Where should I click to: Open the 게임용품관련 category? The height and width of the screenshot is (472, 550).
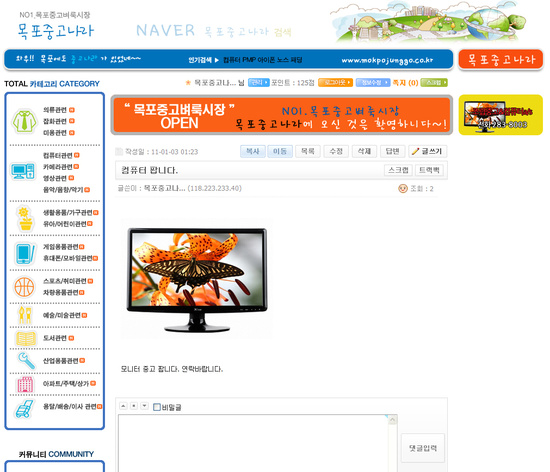click(x=61, y=247)
